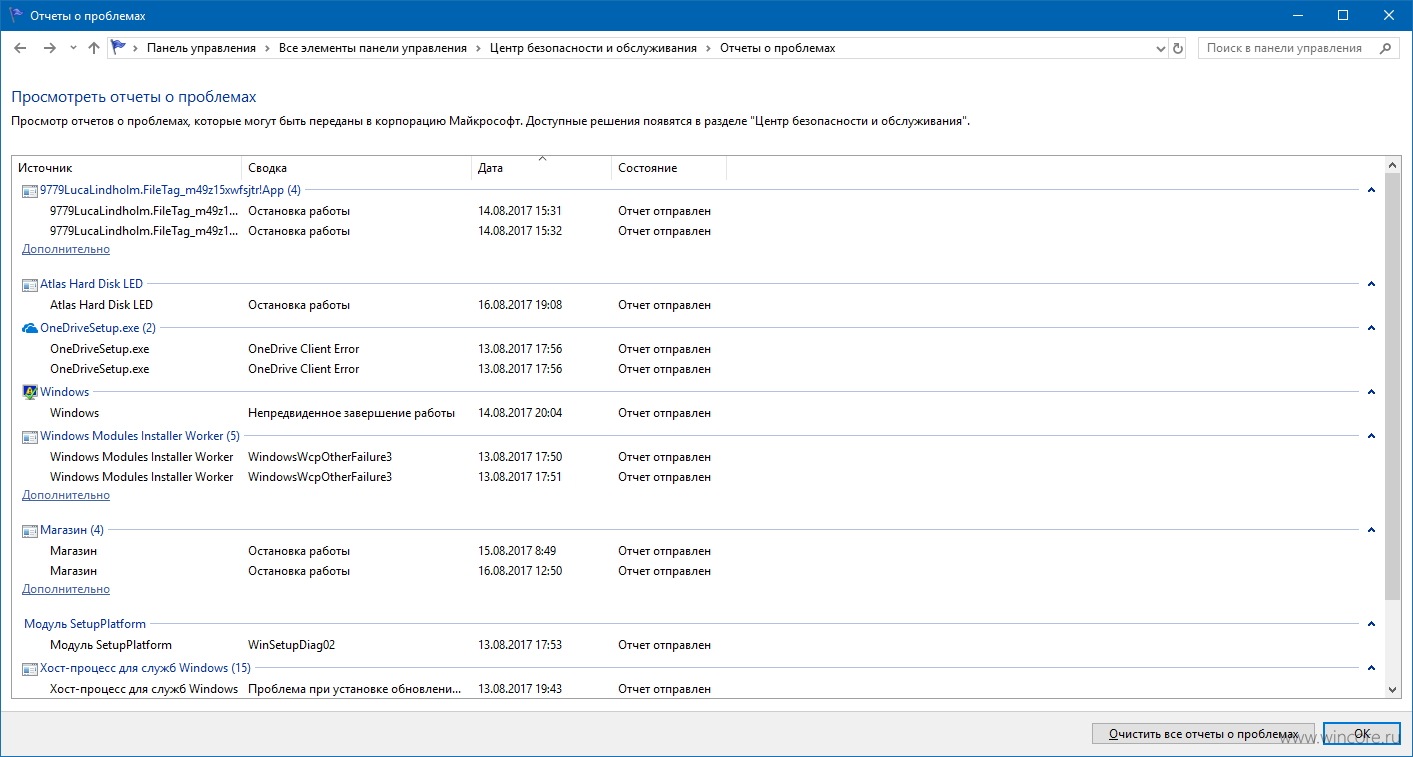Maximize the Отчеты о проблемах window
The image size is (1413, 757).
(1343, 15)
